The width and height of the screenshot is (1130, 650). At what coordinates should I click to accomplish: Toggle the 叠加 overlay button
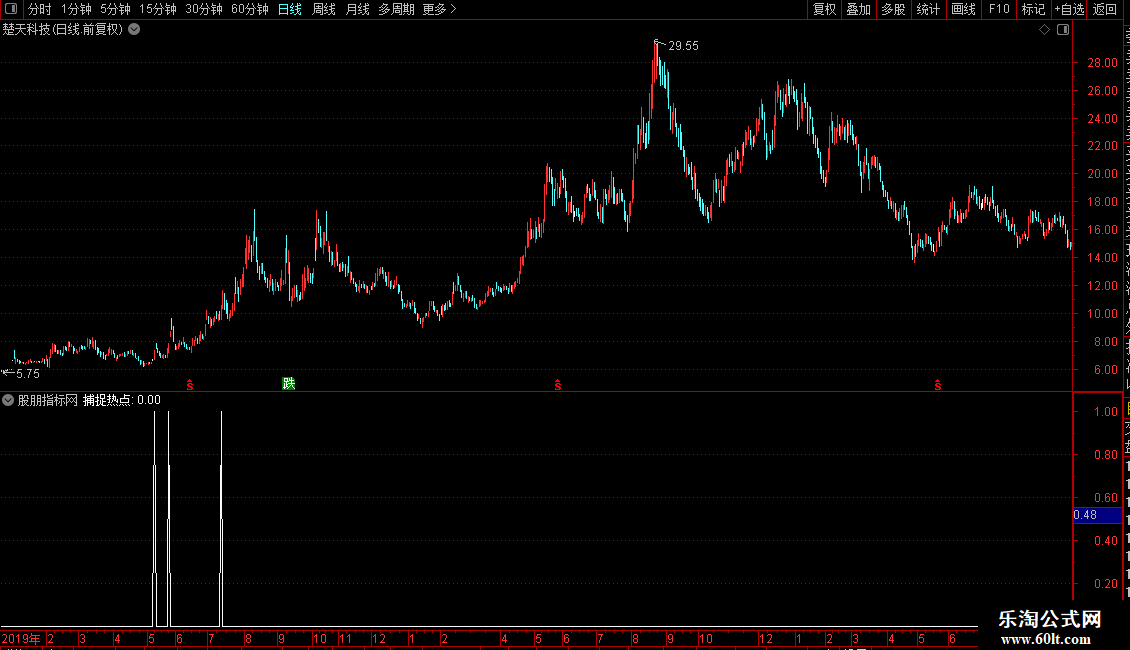point(858,9)
